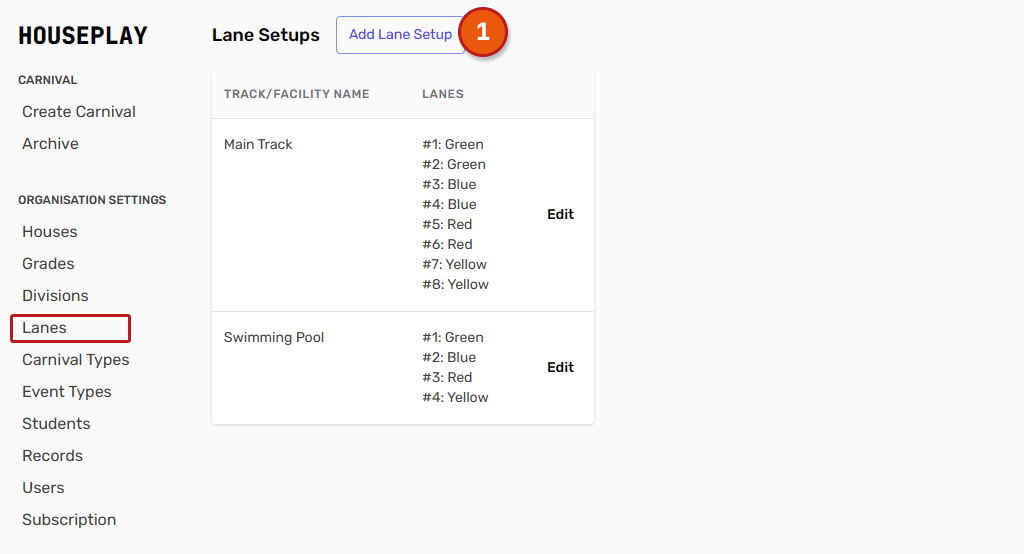Image resolution: width=1024 pixels, height=554 pixels.
Task: Open the Divisions settings page
Action: [55, 296]
